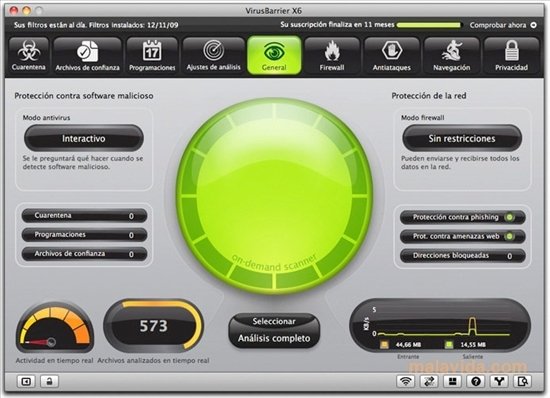The height and width of the screenshot is (398, 550).
Task: Open the Cuarentena biohazard tab
Action: 28,56
